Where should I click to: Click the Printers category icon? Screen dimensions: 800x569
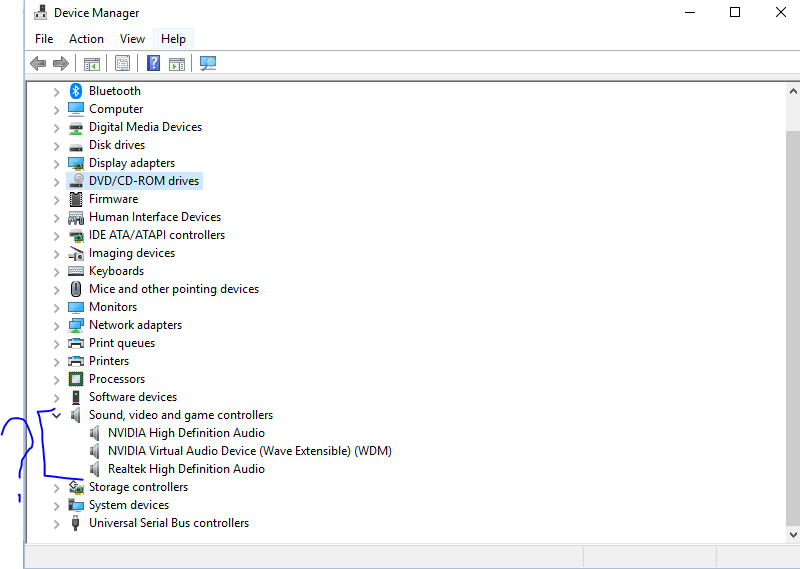click(76, 361)
